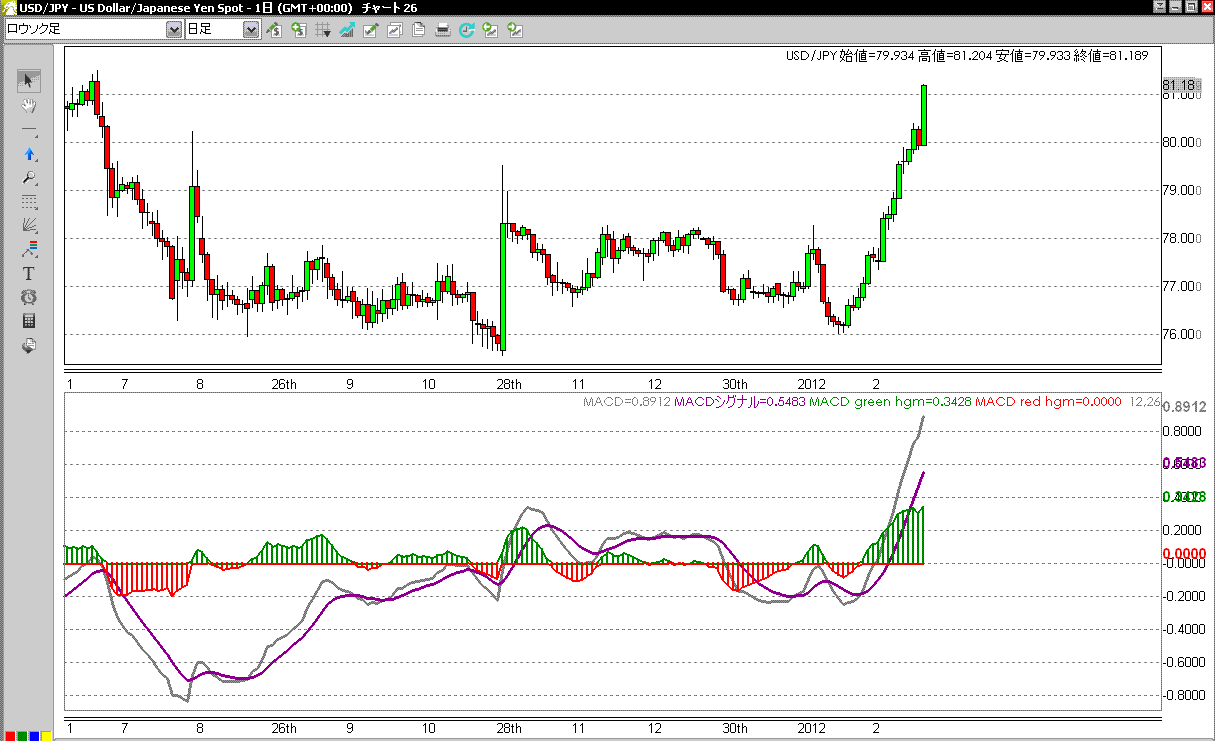1215x741 pixels.
Task: Choose the yellow color swatch
Action: [47, 736]
